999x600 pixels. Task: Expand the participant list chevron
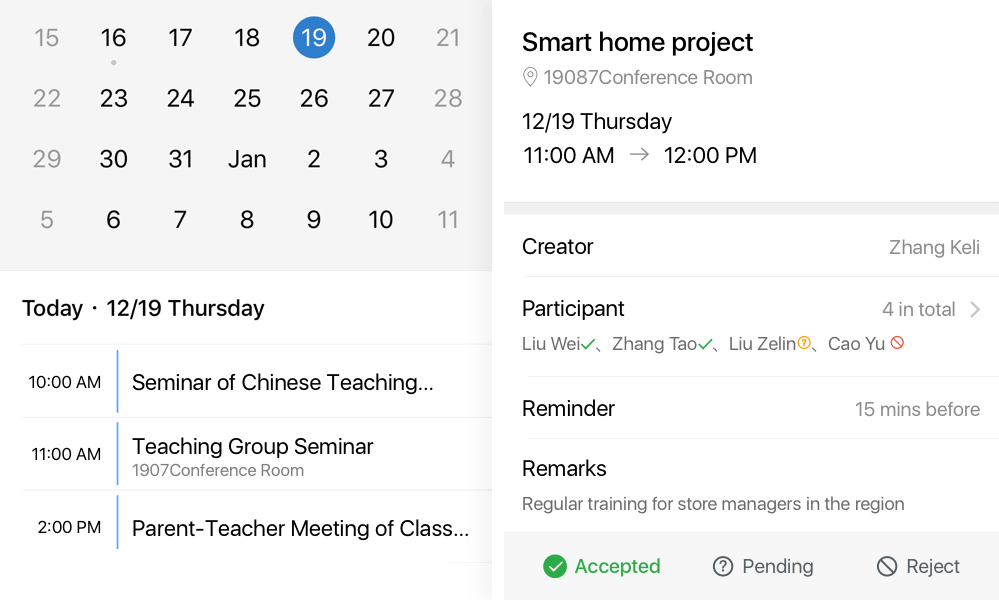pos(976,310)
